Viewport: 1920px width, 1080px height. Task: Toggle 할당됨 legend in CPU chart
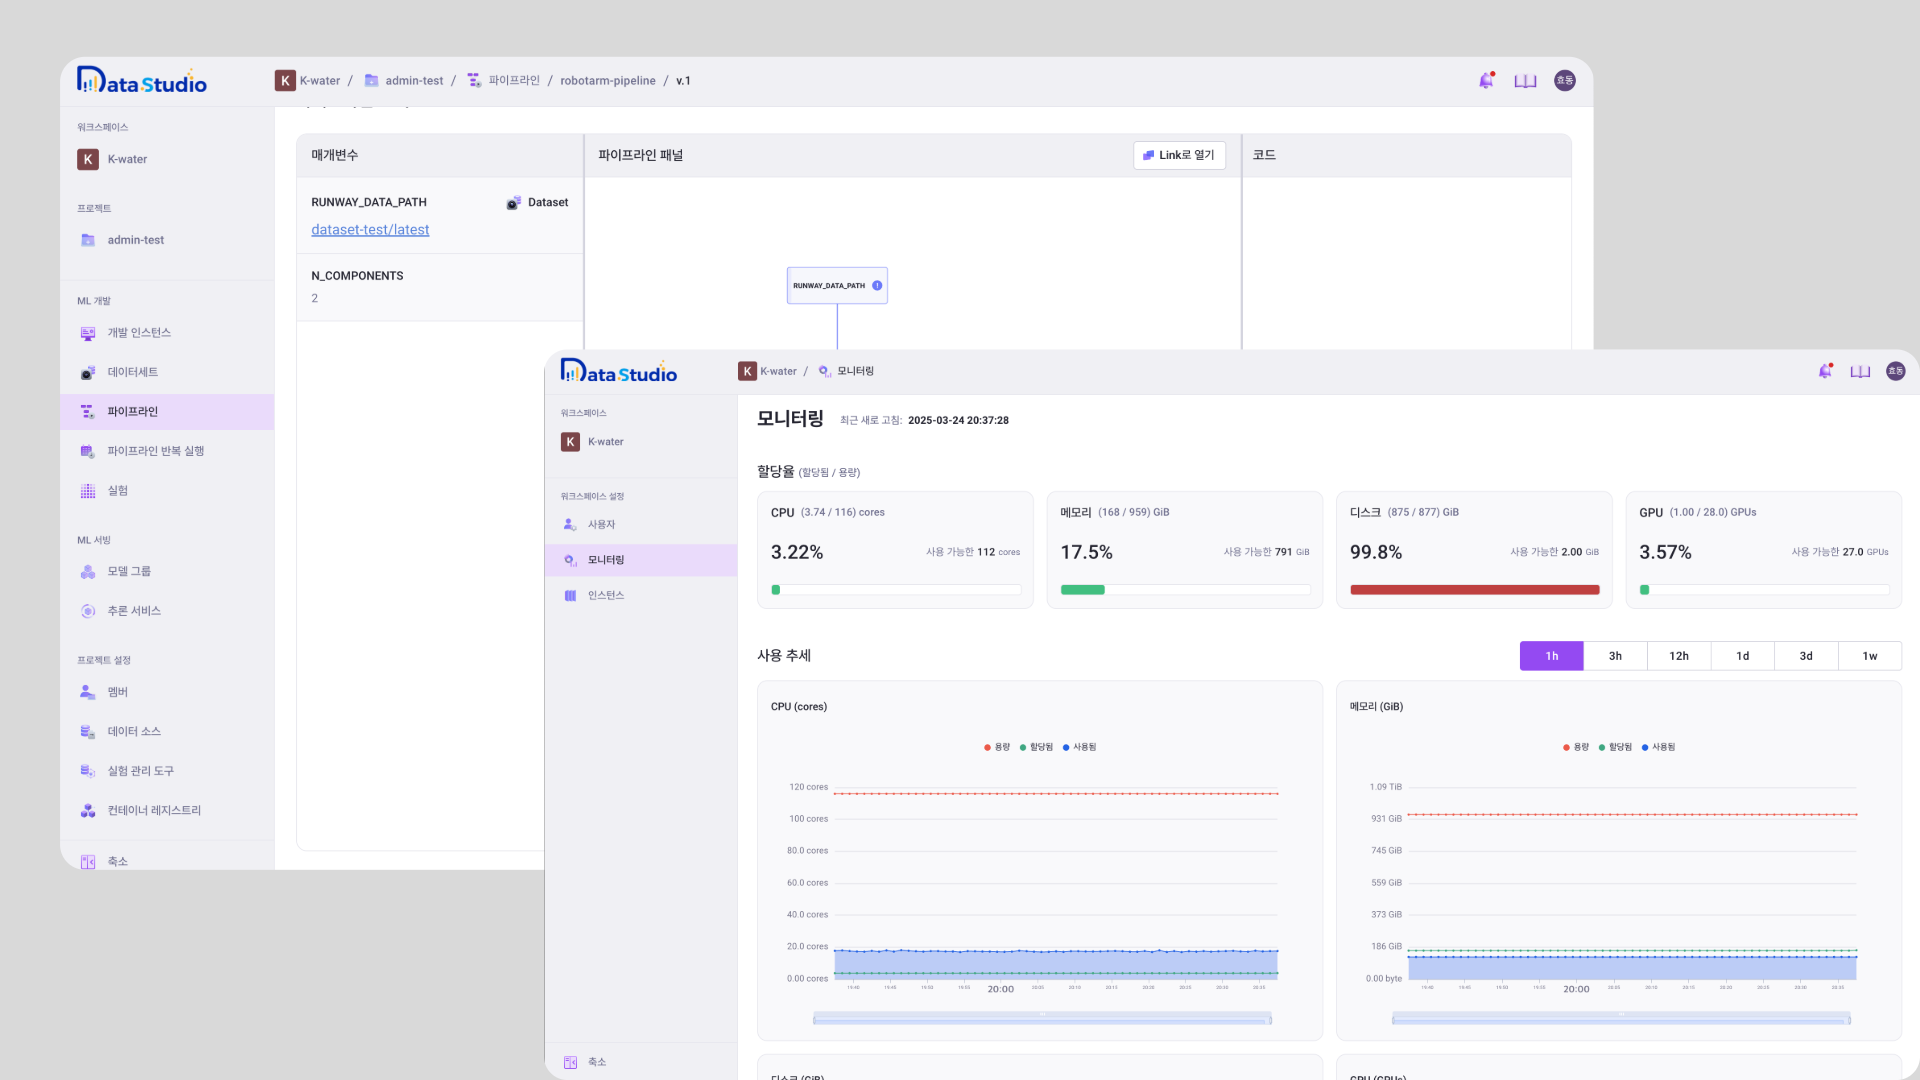pos(1037,747)
